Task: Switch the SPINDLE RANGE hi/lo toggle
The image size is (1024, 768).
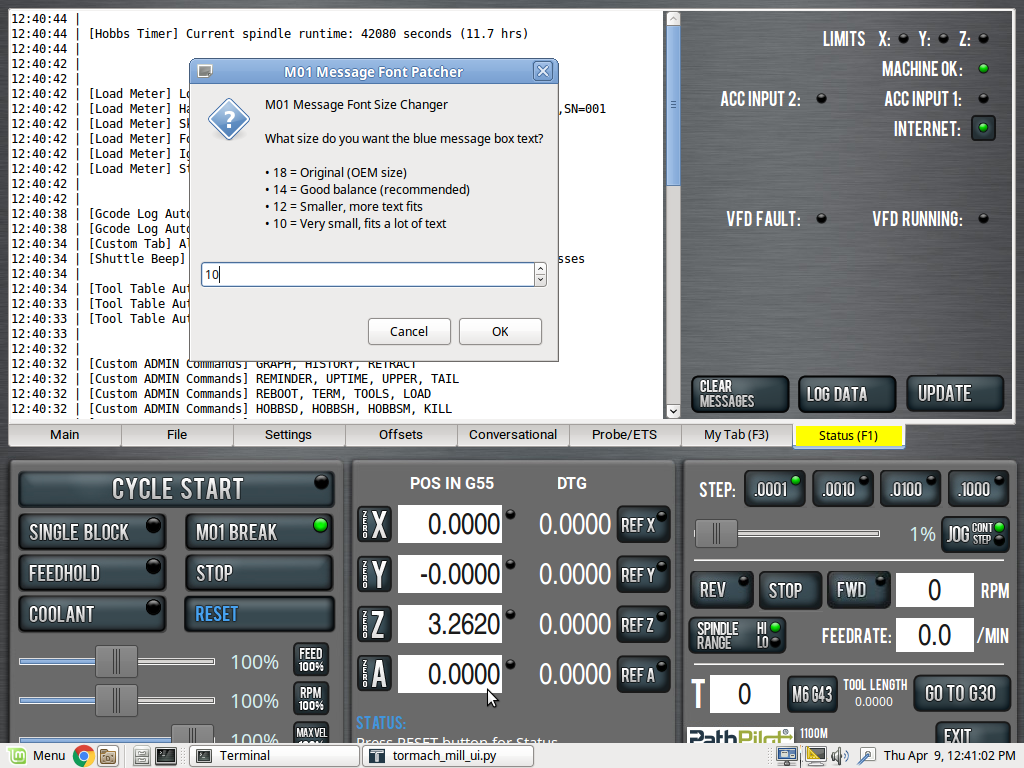Action: [737, 635]
